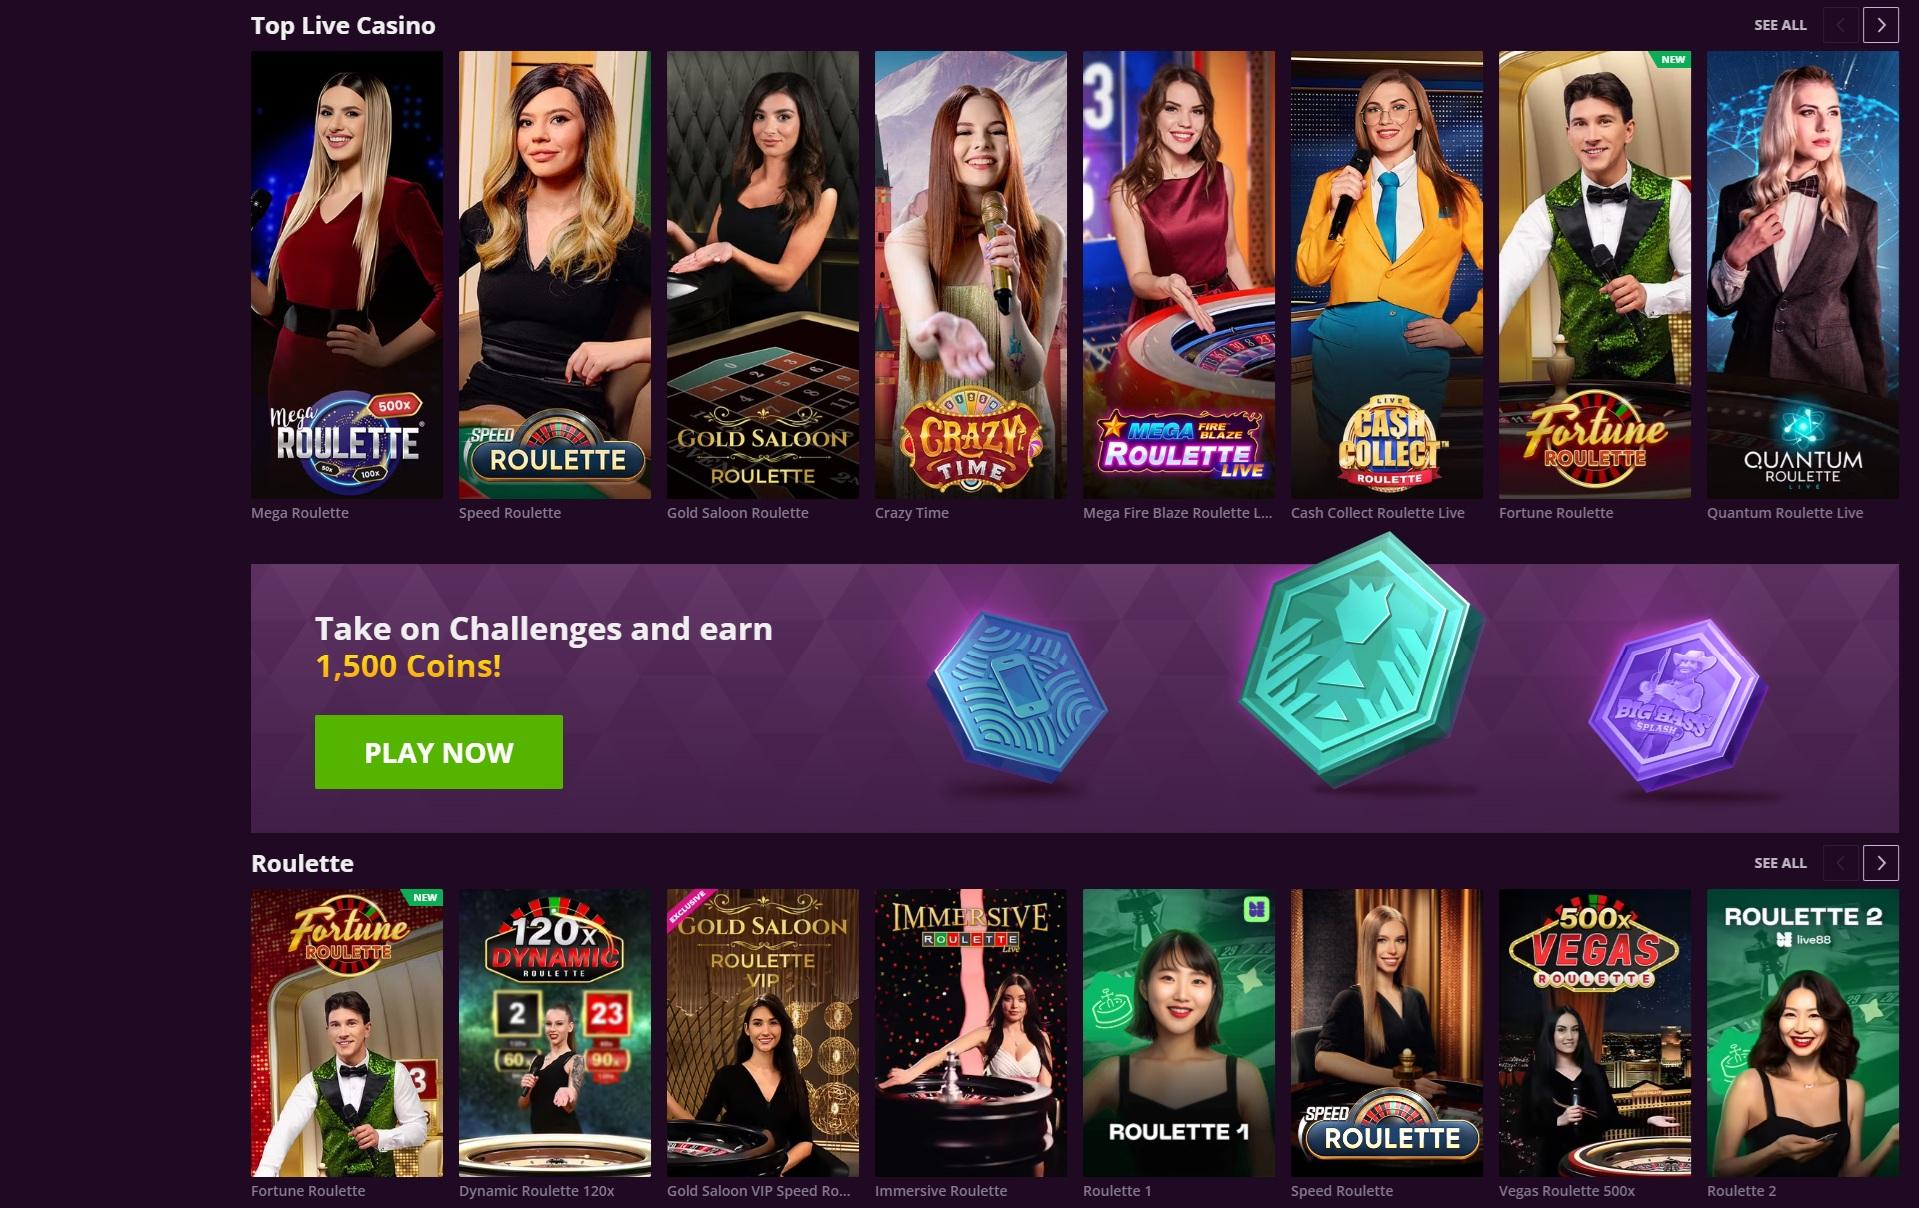
Task: Select the Dynamic Roulette 120x tile
Action: 554,1033
